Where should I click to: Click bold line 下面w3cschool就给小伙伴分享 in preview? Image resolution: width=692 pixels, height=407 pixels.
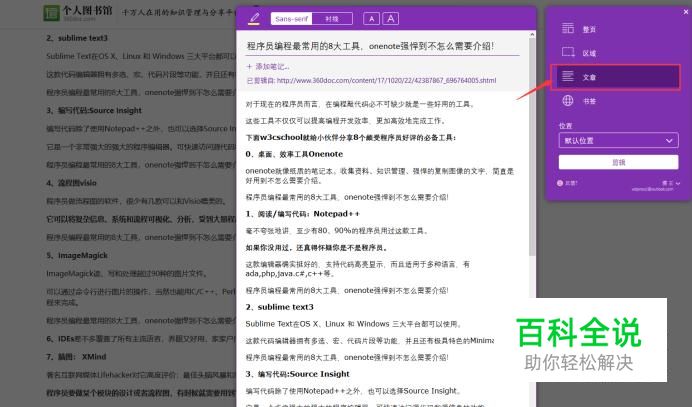point(351,137)
